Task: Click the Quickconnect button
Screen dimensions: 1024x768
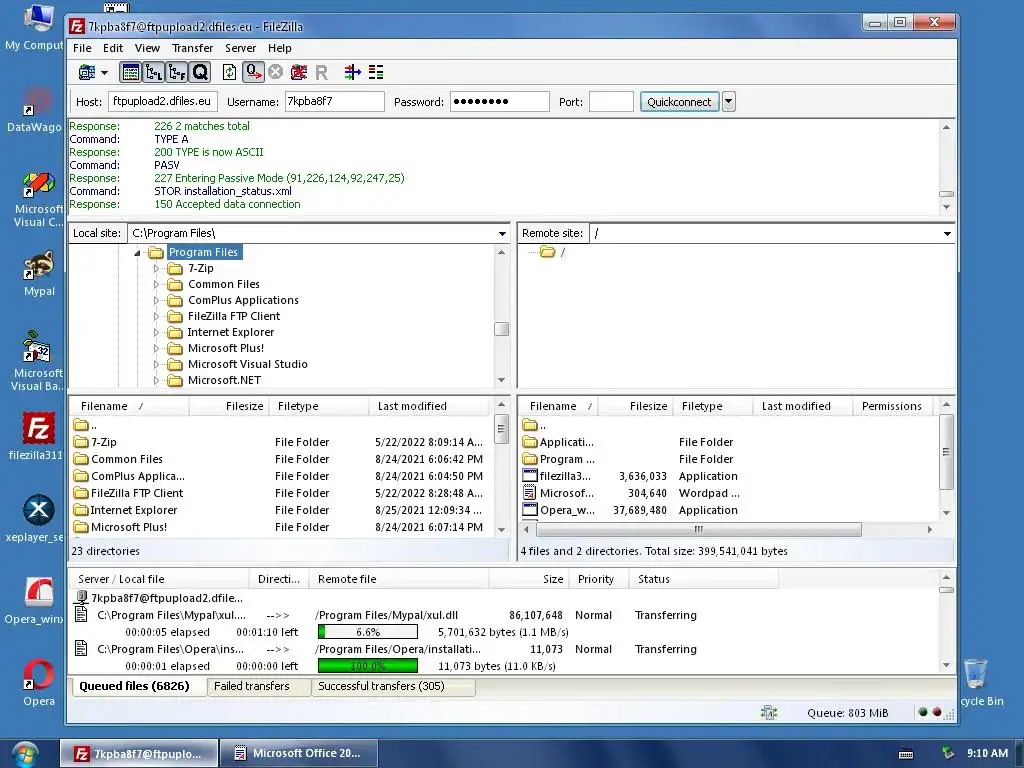Action: coord(679,102)
